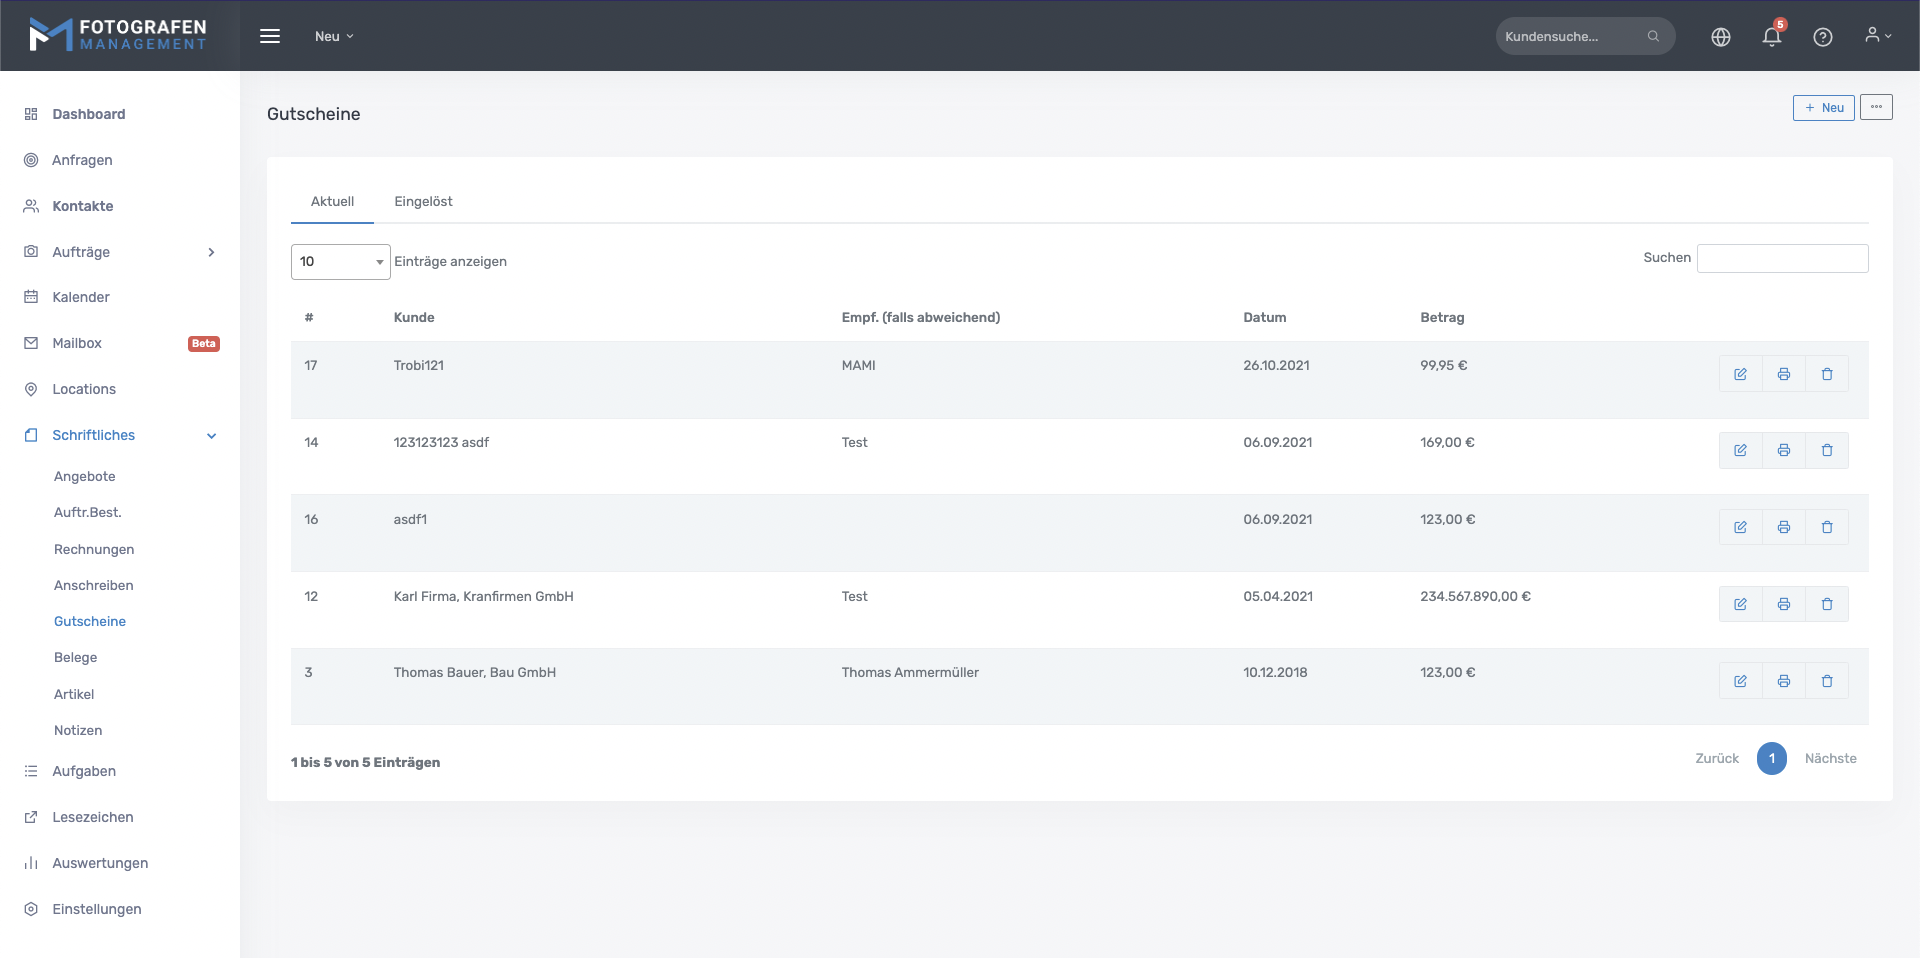This screenshot has height=958, width=1920.
Task: Toggle the hamburger sidebar menu
Action: (270, 37)
